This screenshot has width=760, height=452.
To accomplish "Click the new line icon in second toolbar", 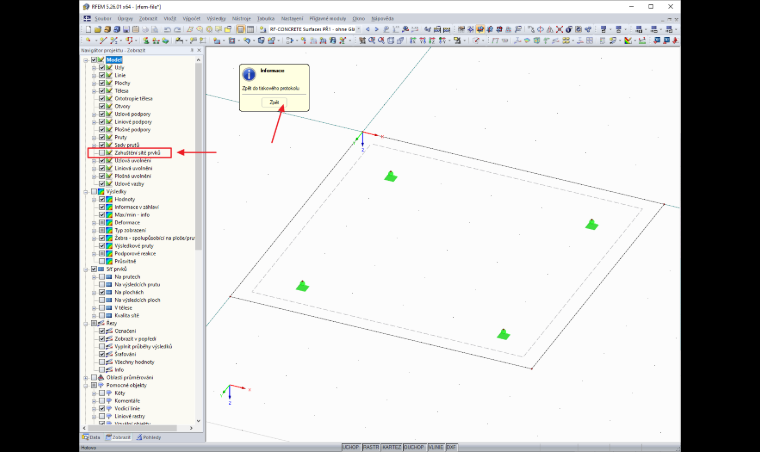I will pyautogui.click(x=103, y=41).
